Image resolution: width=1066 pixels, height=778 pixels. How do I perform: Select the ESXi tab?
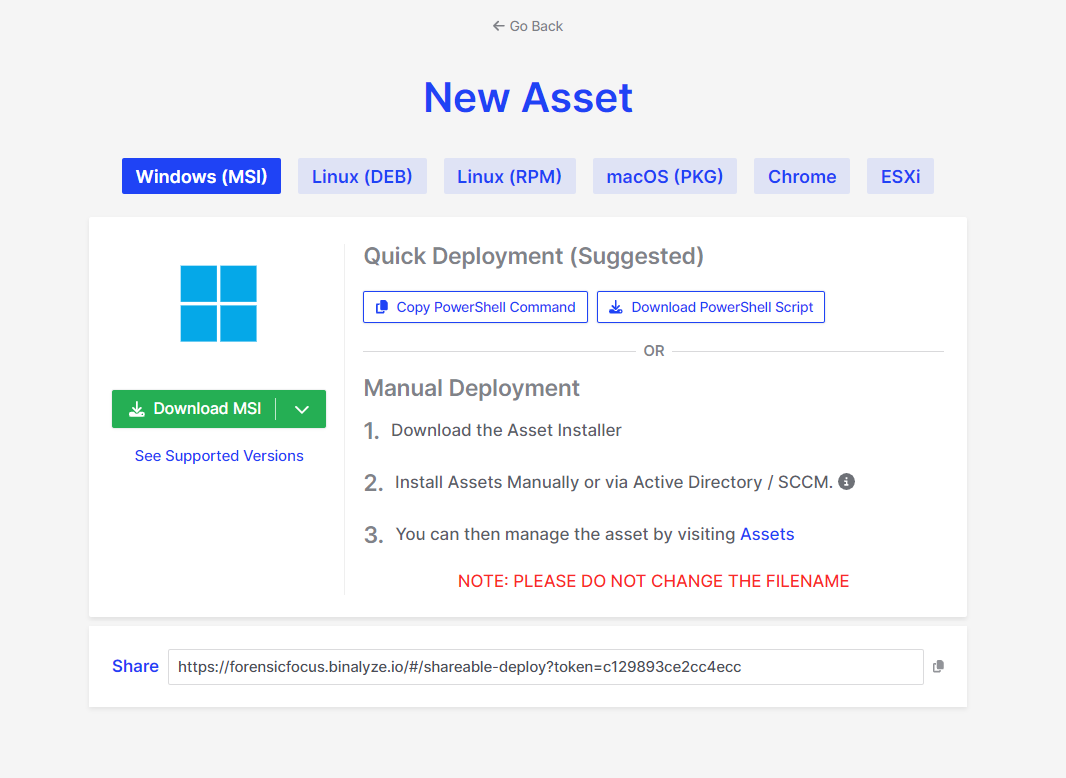tap(900, 176)
